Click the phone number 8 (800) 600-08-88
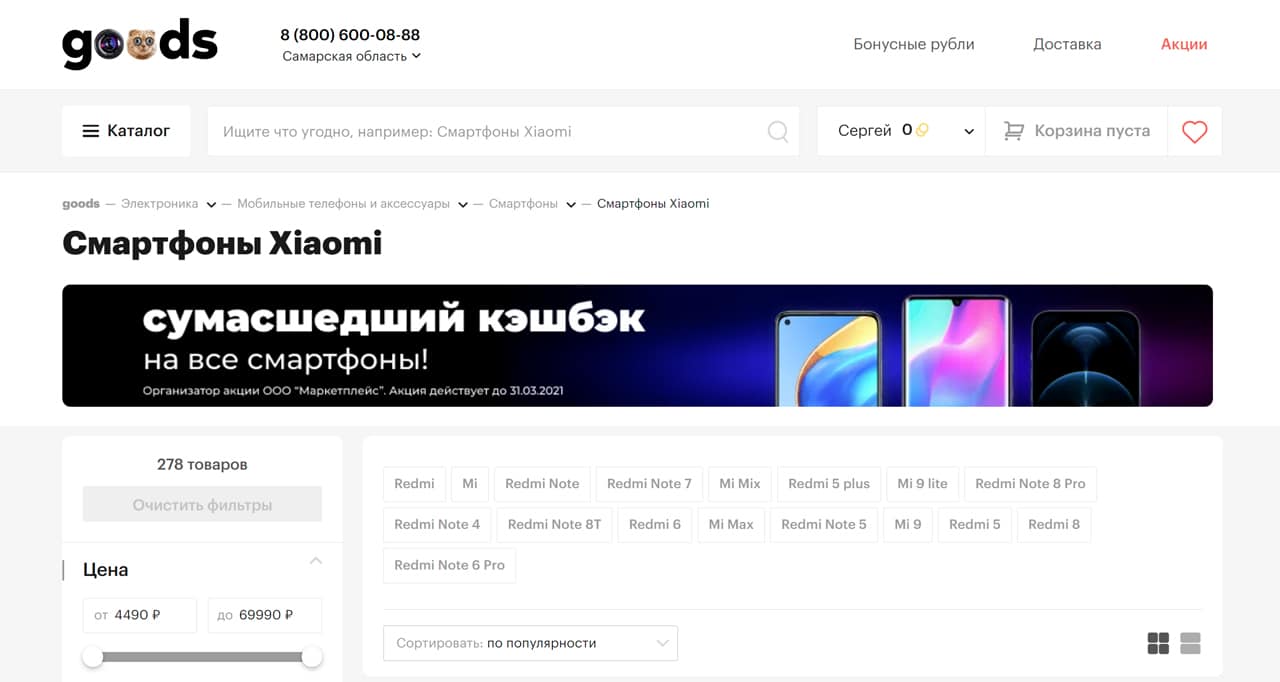Screen dimensions: 1280x682 (x=350, y=35)
